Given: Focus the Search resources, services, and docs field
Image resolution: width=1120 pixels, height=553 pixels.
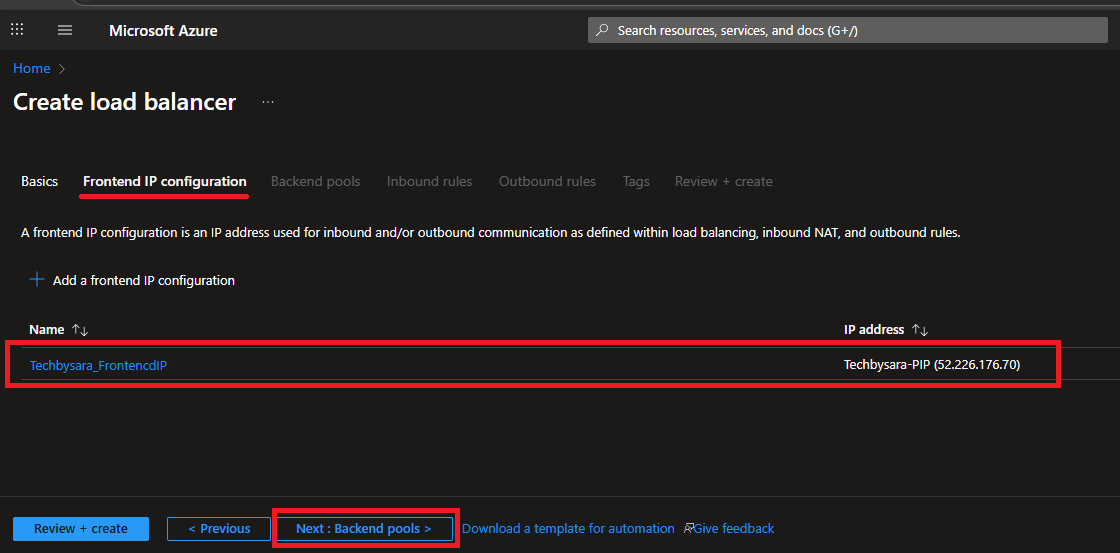Looking at the screenshot, I should (848, 31).
